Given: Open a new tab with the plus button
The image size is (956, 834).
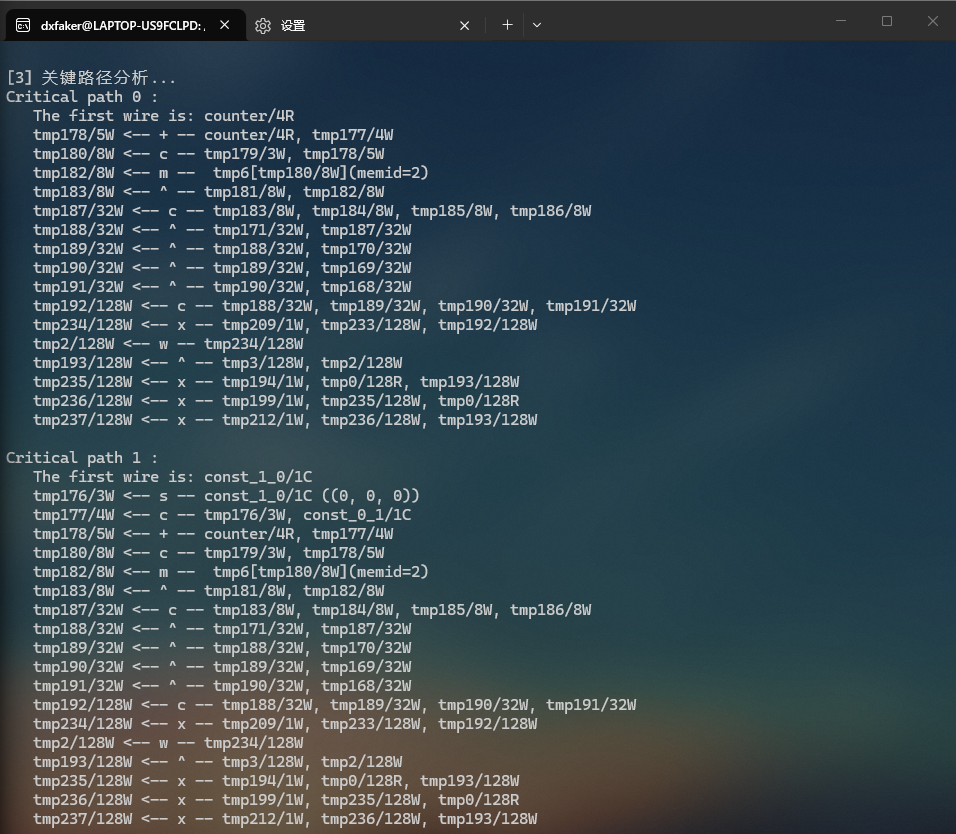Looking at the screenshot, I should coord(507,25).
